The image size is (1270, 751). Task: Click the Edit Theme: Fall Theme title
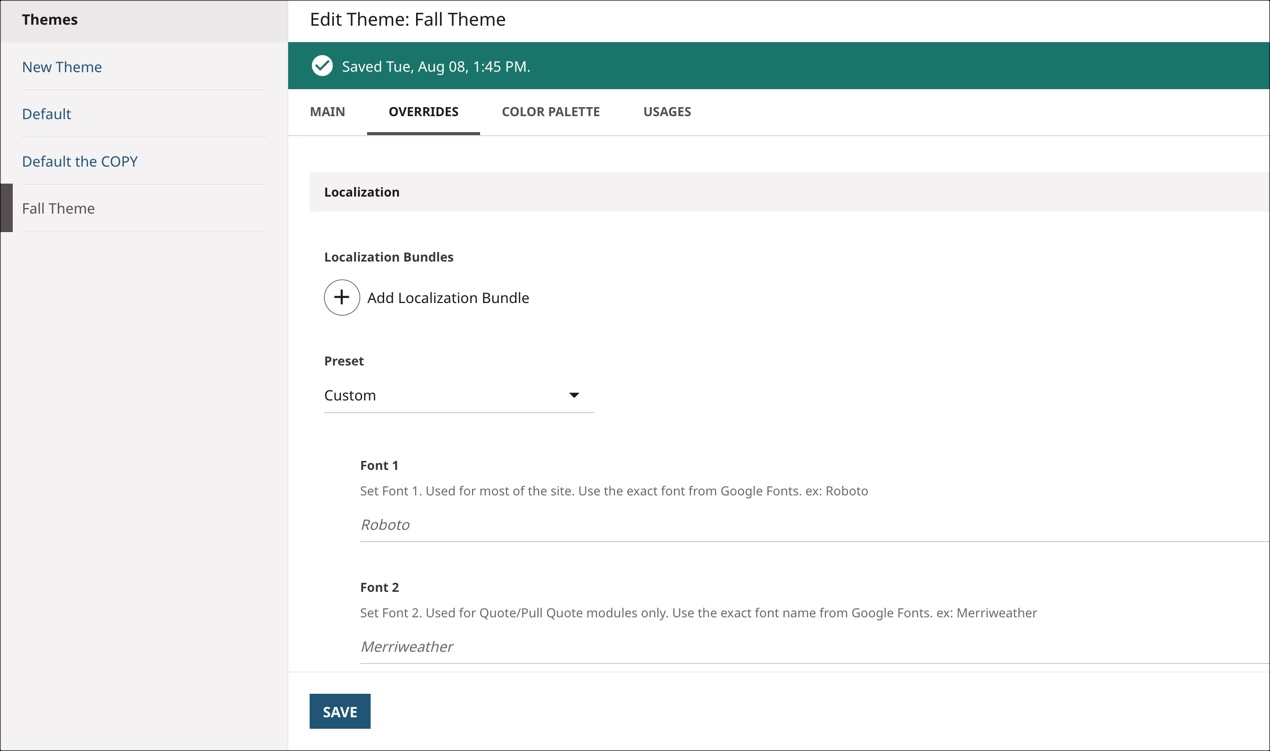(x=408, y=19)
